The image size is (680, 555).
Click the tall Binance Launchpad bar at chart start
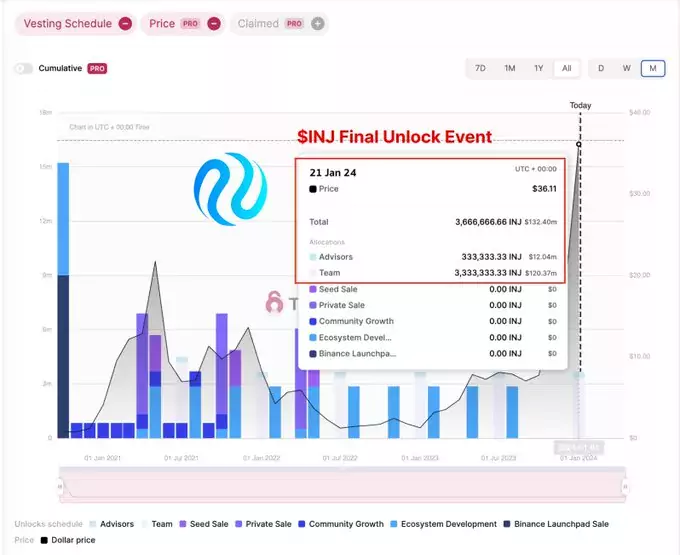pos(63,356)
